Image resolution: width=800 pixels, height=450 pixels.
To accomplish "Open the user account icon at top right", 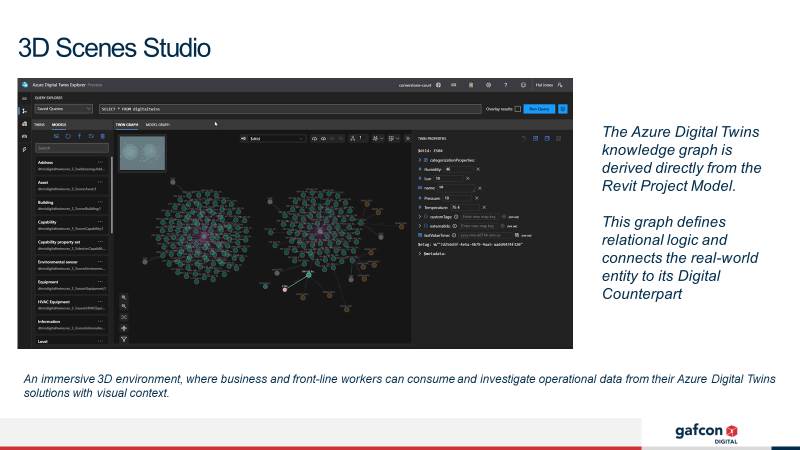I will point(560,85).
